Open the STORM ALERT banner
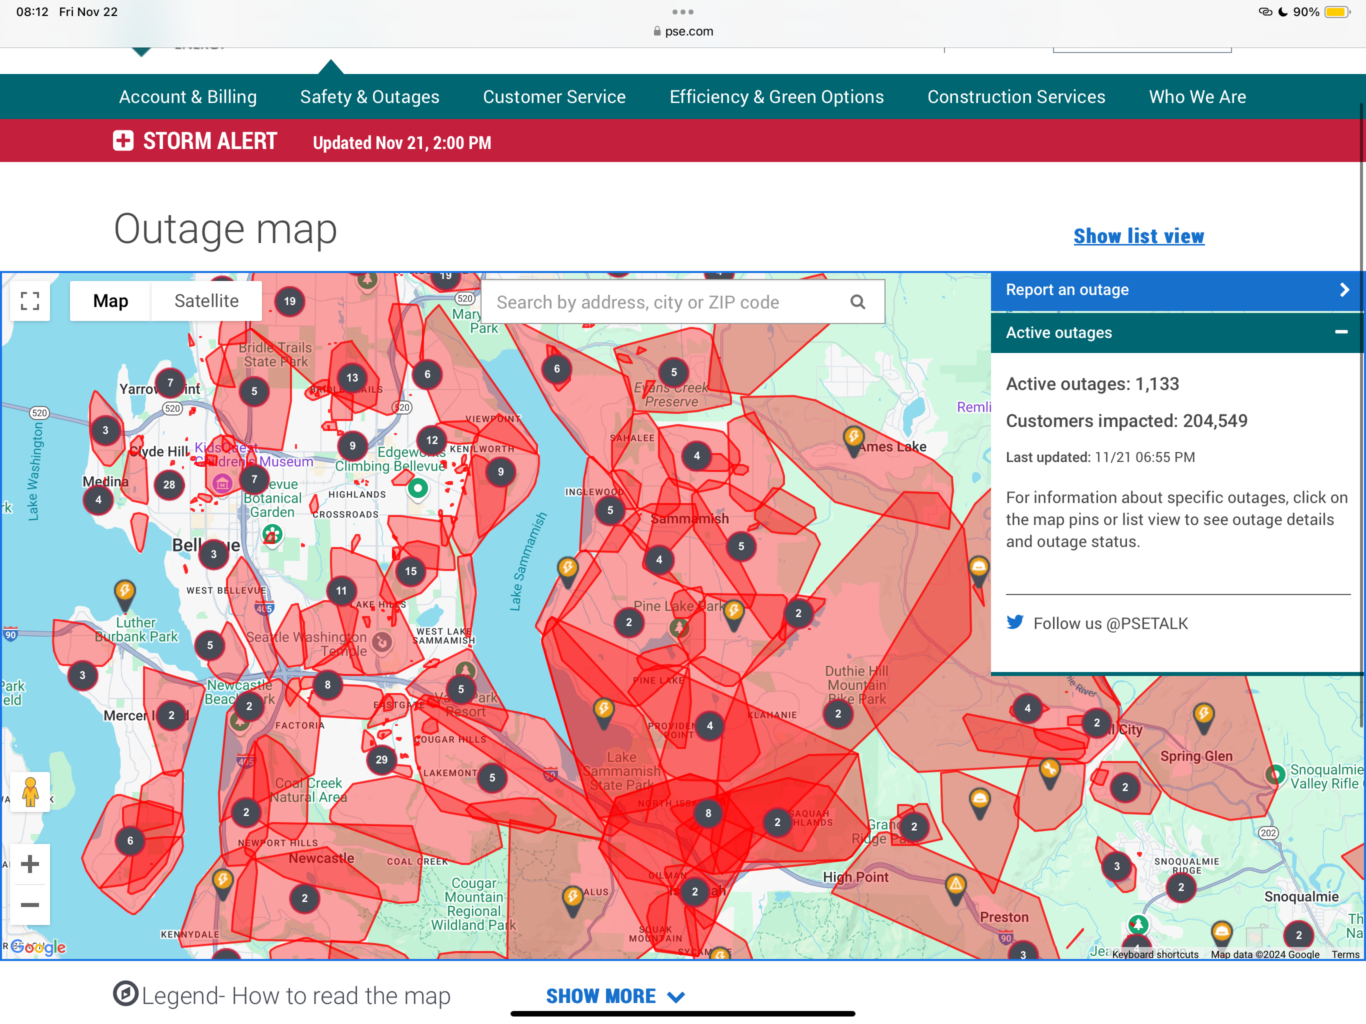 tap(195, 141)
